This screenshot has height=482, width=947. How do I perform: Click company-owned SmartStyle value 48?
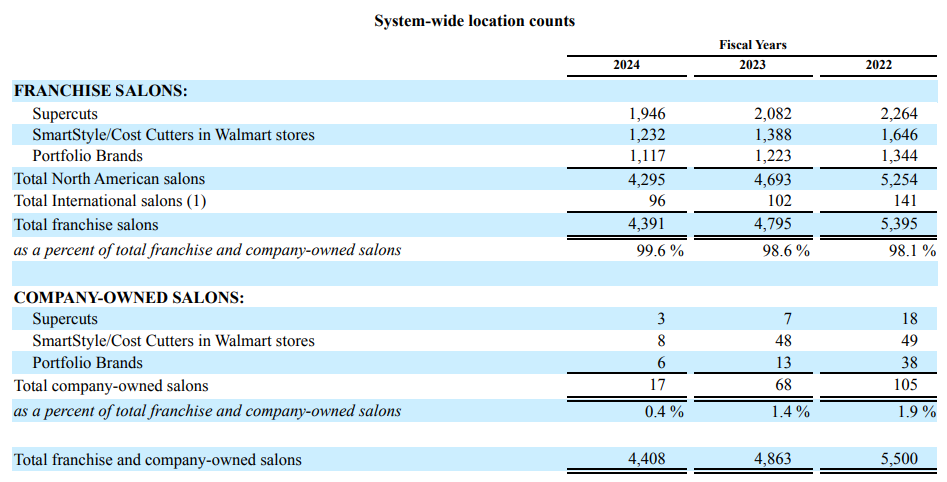(783, 341)
